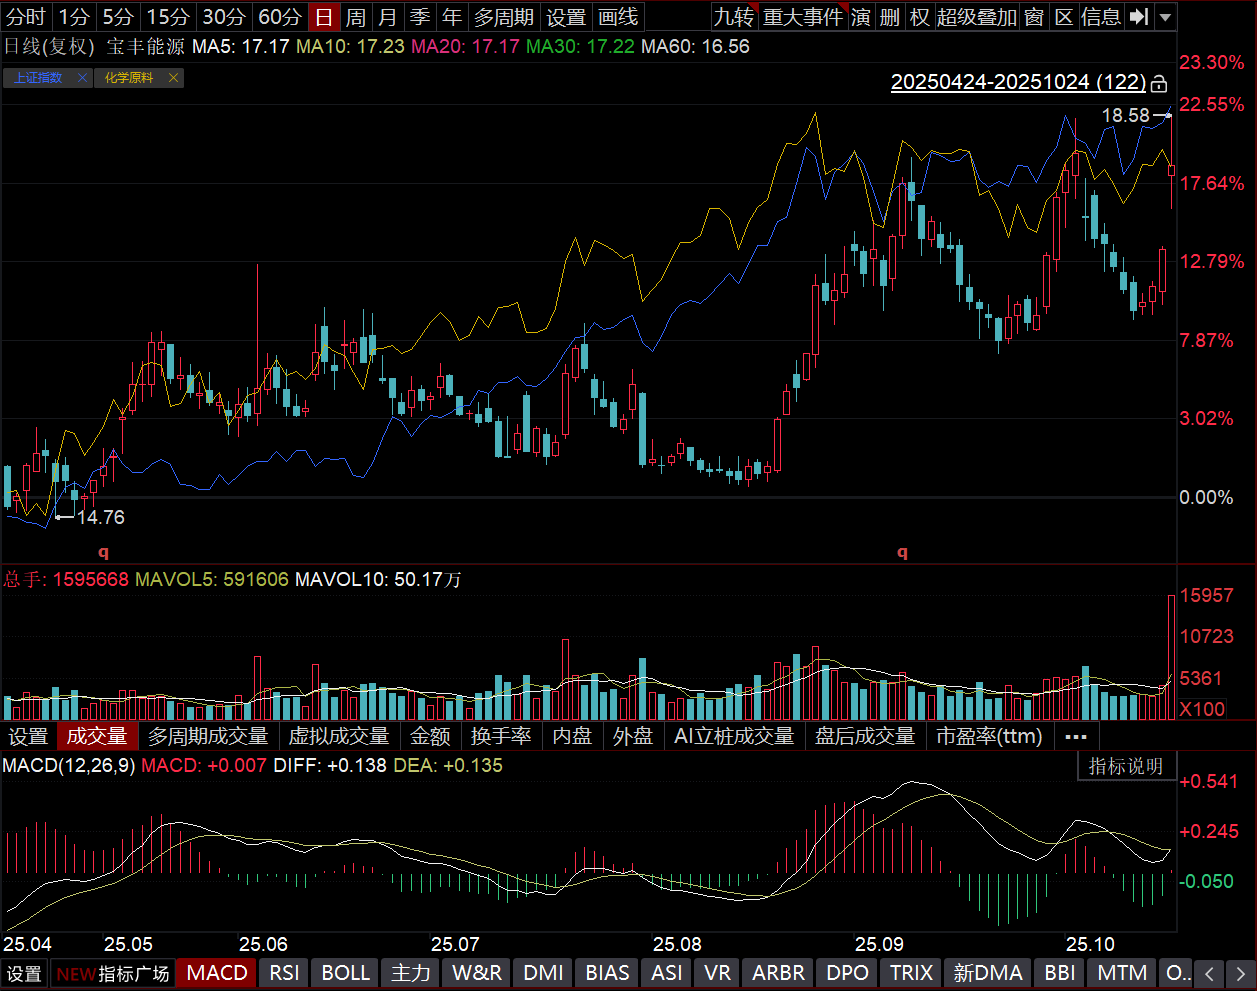This screenshot has width=1257, height=991.
Task: Click the 区 interval statistics icon
Action: (x=1064, y=17)
